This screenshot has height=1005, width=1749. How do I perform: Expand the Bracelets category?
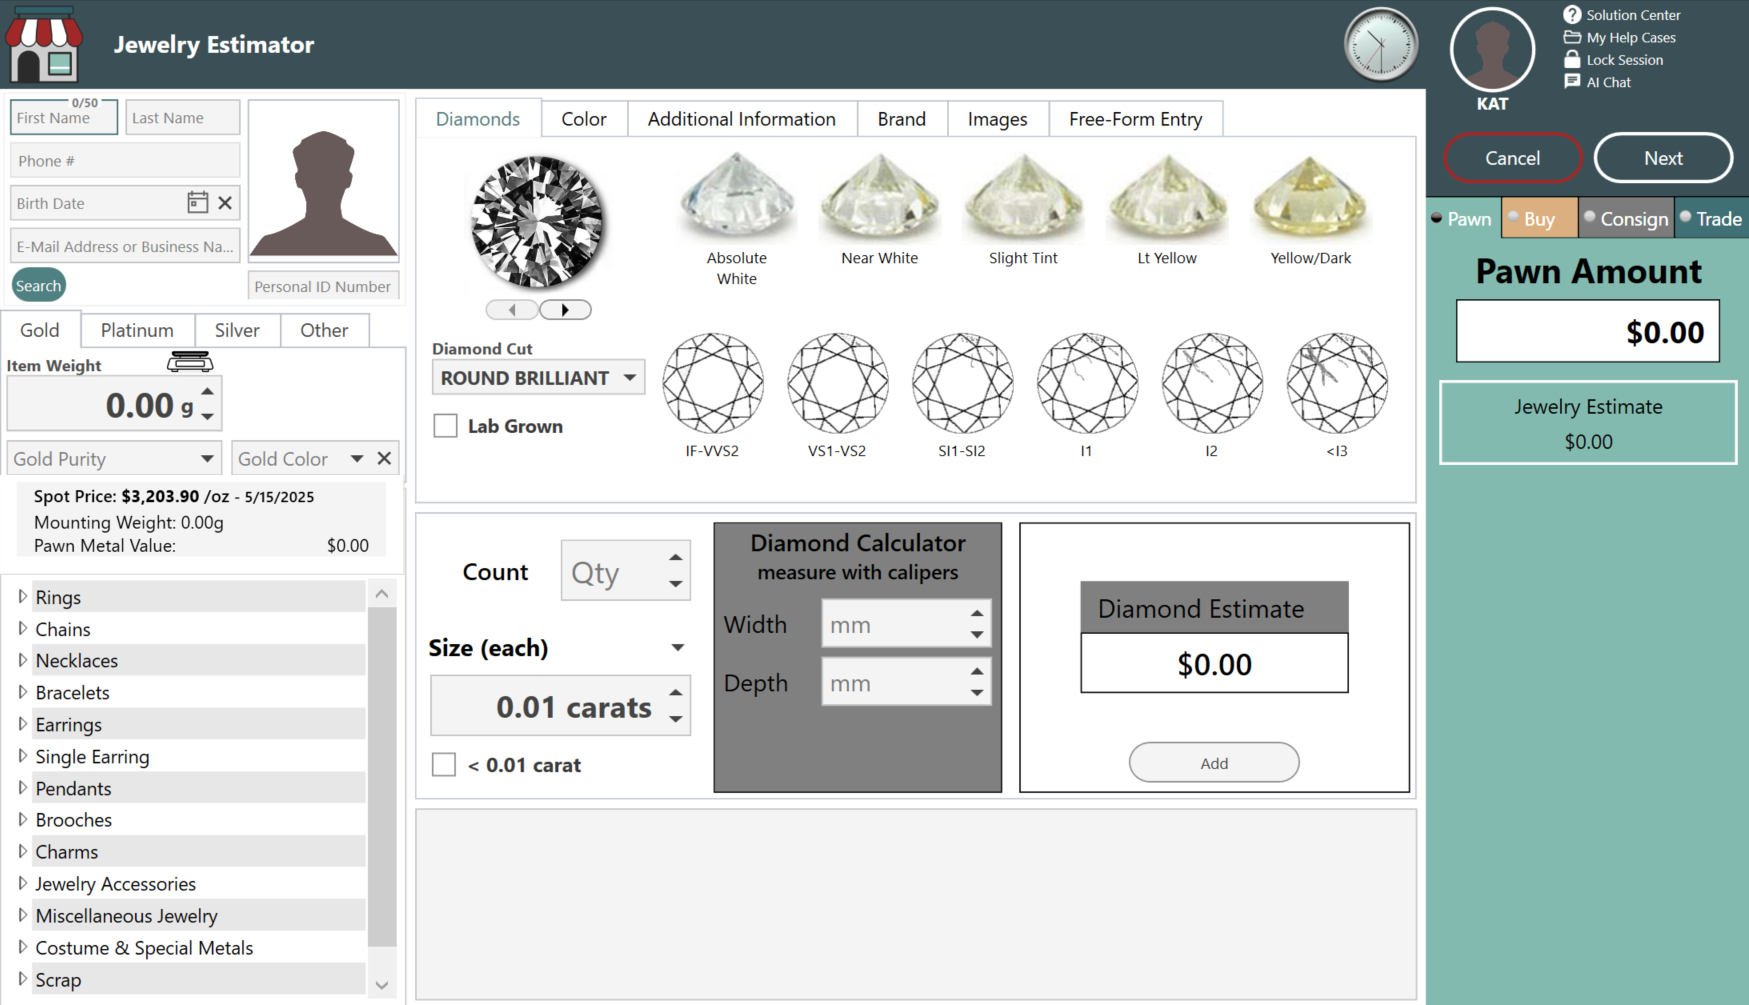click(x=22, y=692)
